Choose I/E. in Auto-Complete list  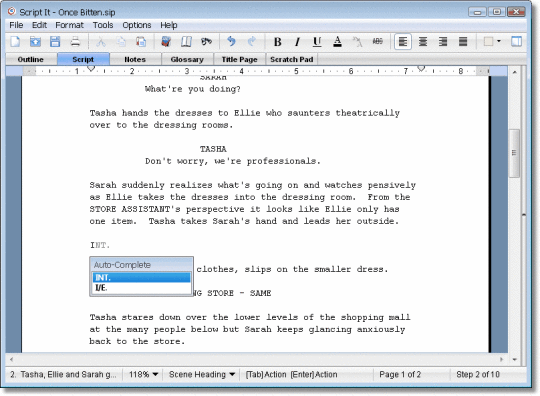pos(141,288)
